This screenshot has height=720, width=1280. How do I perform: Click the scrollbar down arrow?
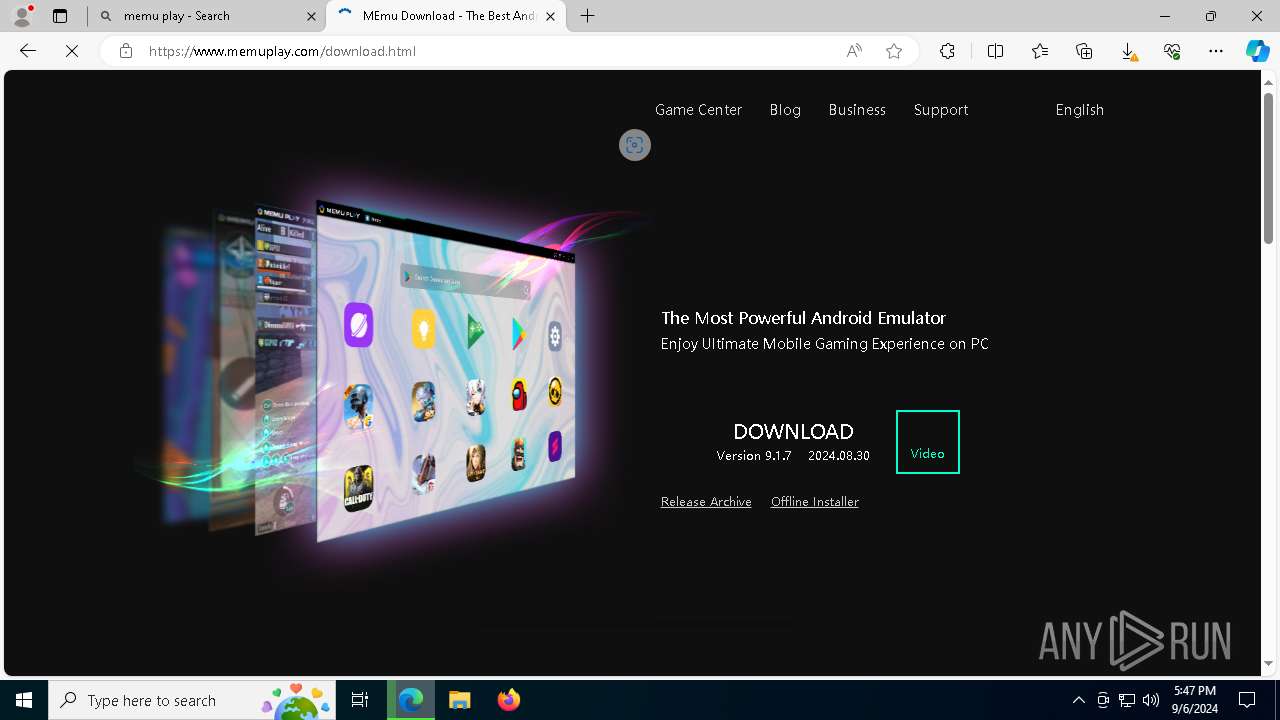point(1268,664)
